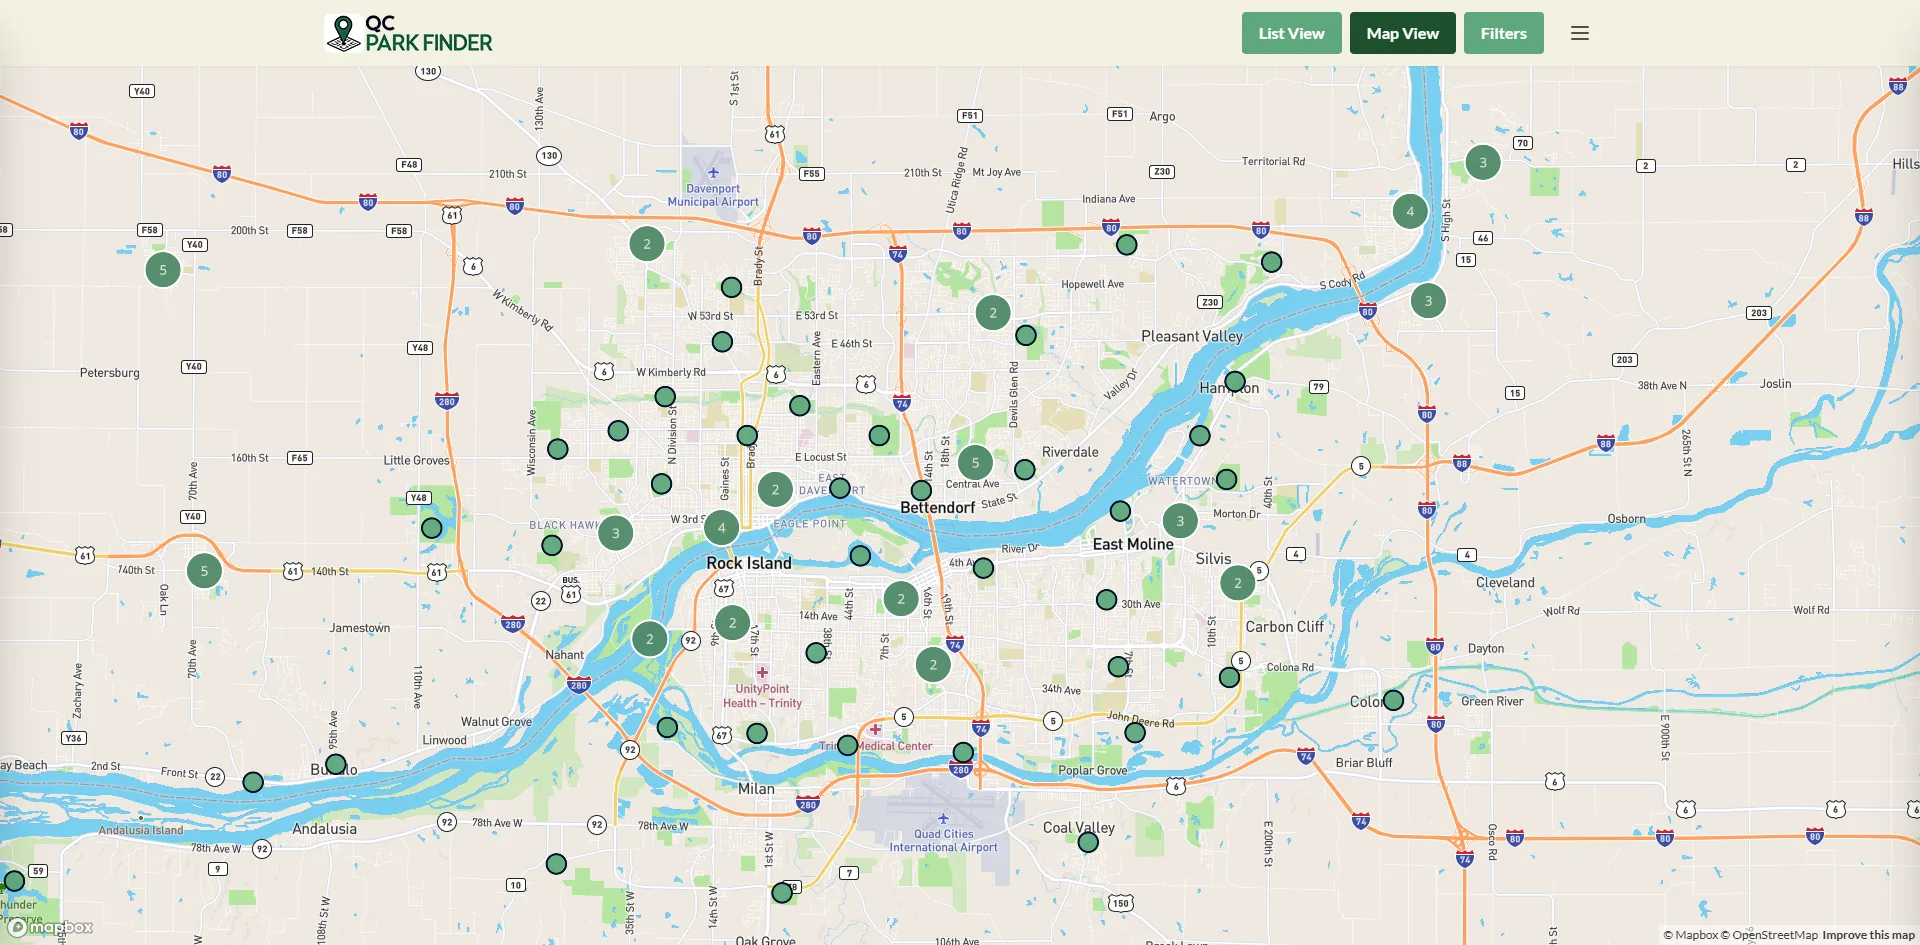Click park marker near Wisconsin Ave
The height and width of the screenshot is (945, 1920).
coord(558,449)
